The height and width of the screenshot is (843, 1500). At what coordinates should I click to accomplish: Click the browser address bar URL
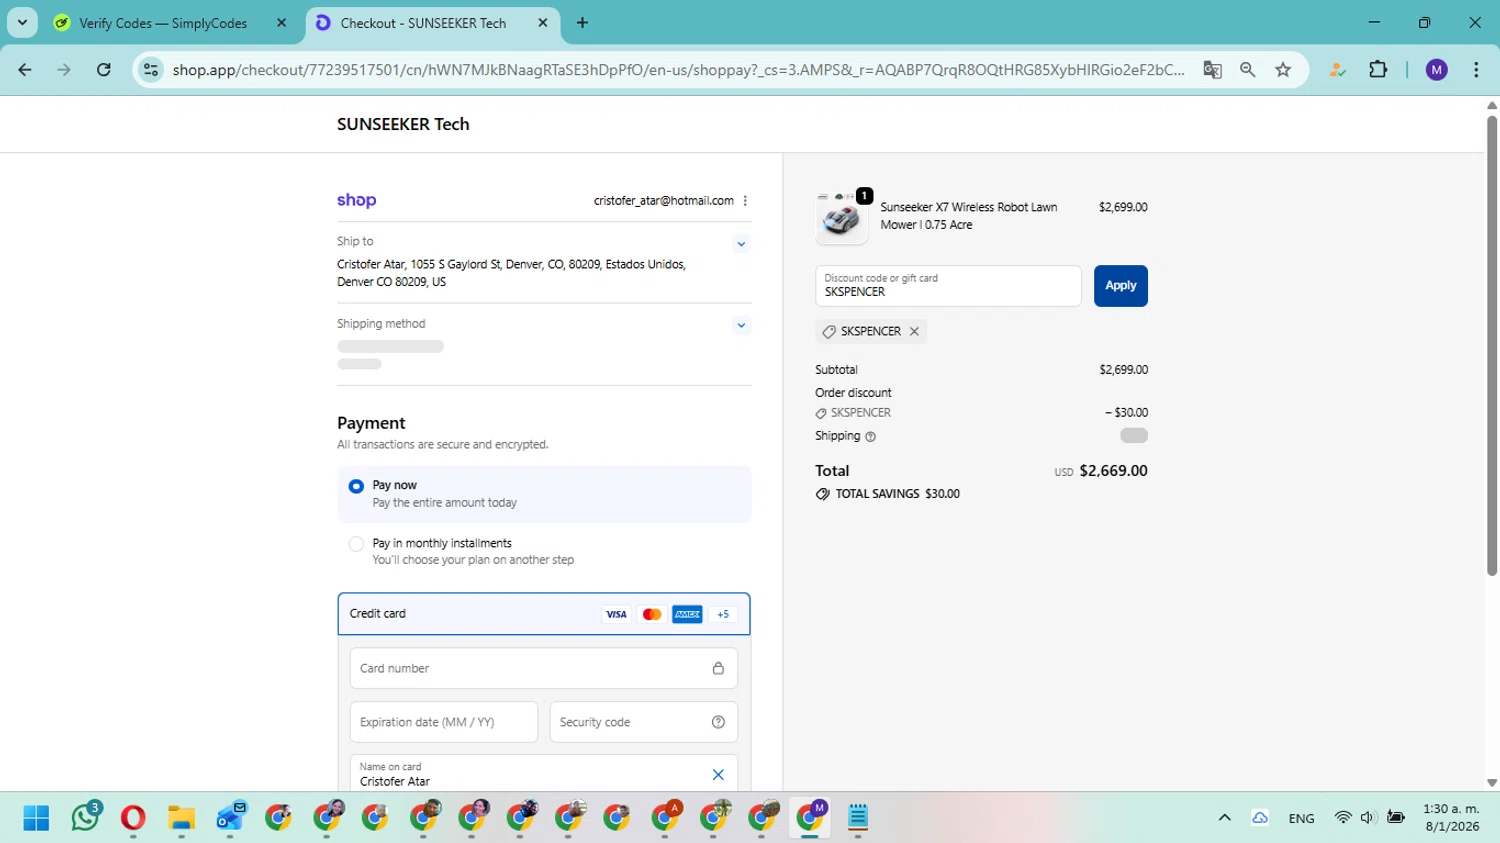coord(678,70)
